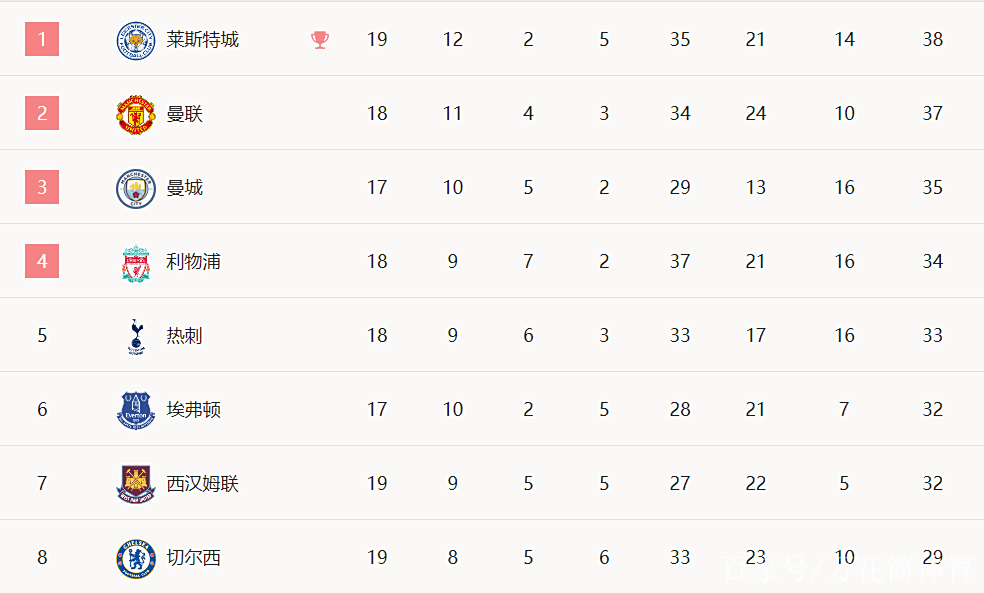This screenshot has width=984, height=593.
Task: Click the red rank 1 badge
Action: 42,40
